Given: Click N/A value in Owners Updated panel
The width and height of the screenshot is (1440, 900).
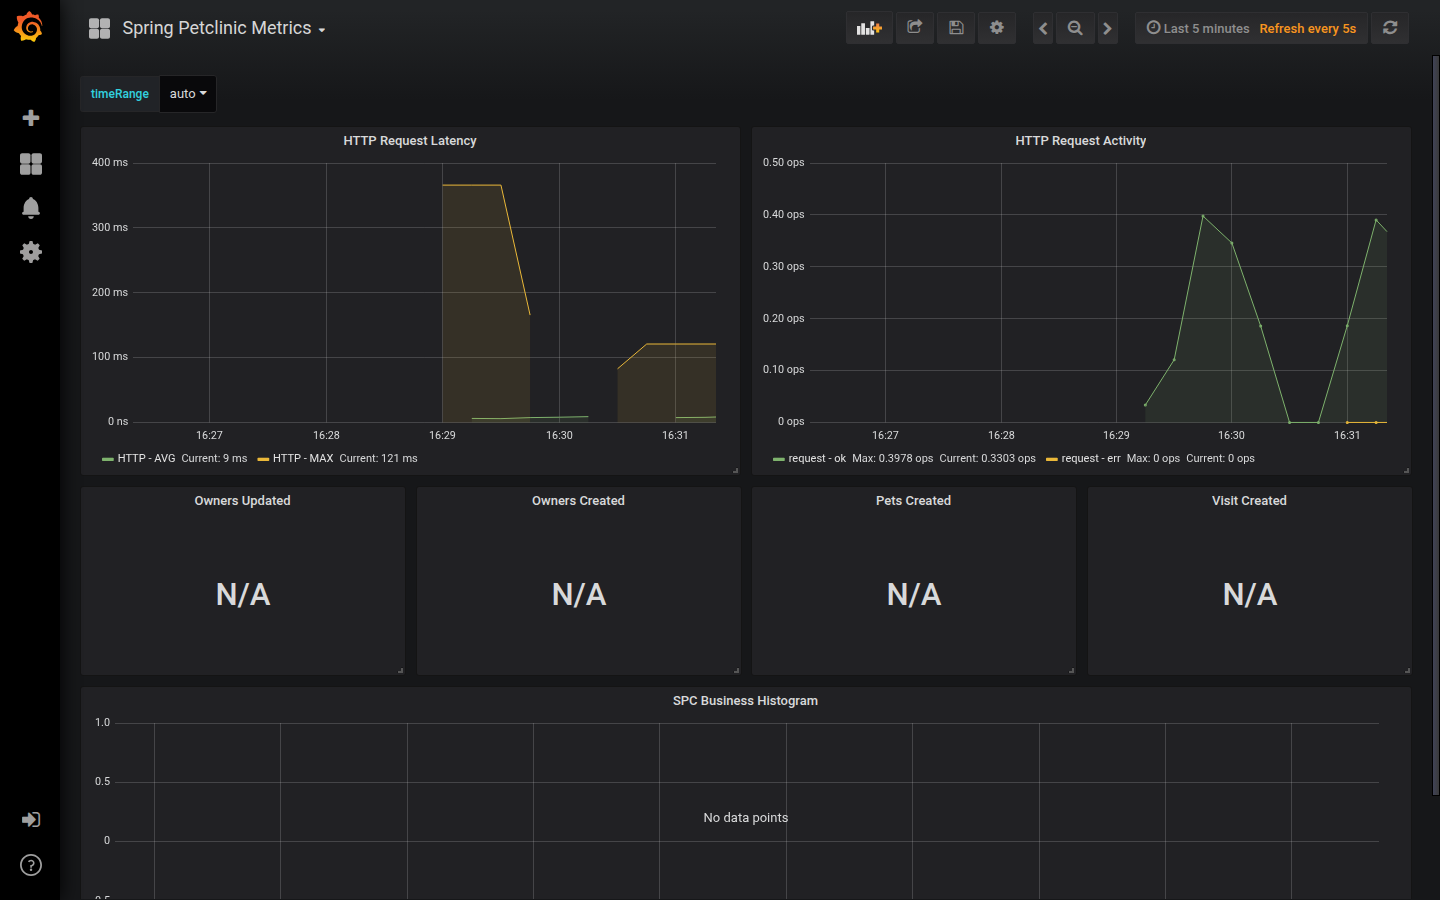Looking at the screenshot, I should coord(243,595).
